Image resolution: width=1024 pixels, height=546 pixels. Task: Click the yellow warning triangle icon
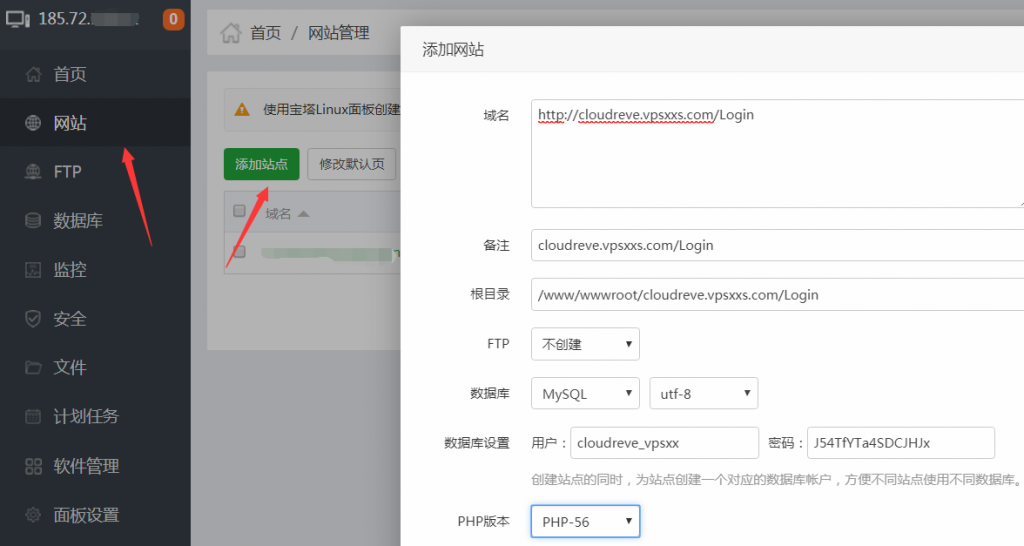pyautogui.click(x=242, y=109)
